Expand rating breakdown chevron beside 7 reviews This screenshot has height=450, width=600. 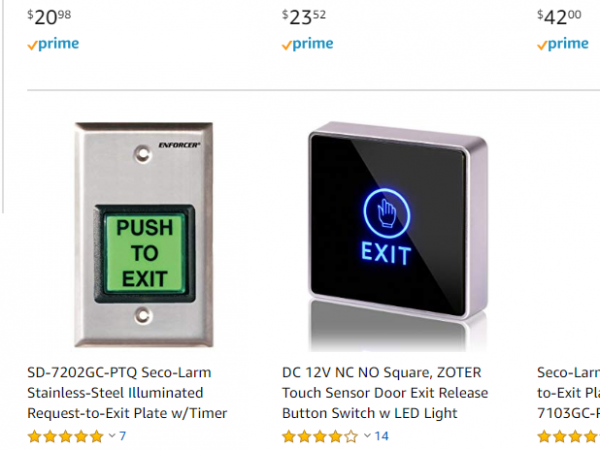pyautogui.click(x=112, y=435)
